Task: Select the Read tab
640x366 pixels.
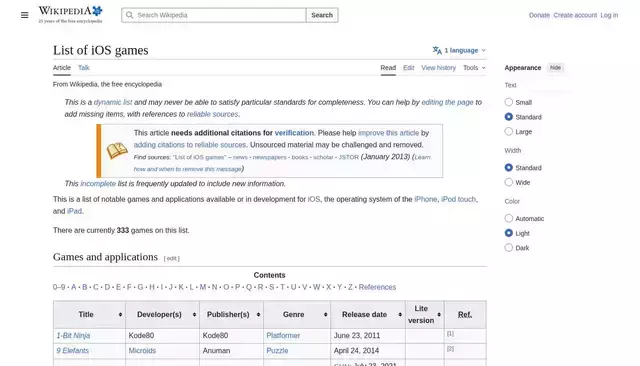Action: coord(388,68)
